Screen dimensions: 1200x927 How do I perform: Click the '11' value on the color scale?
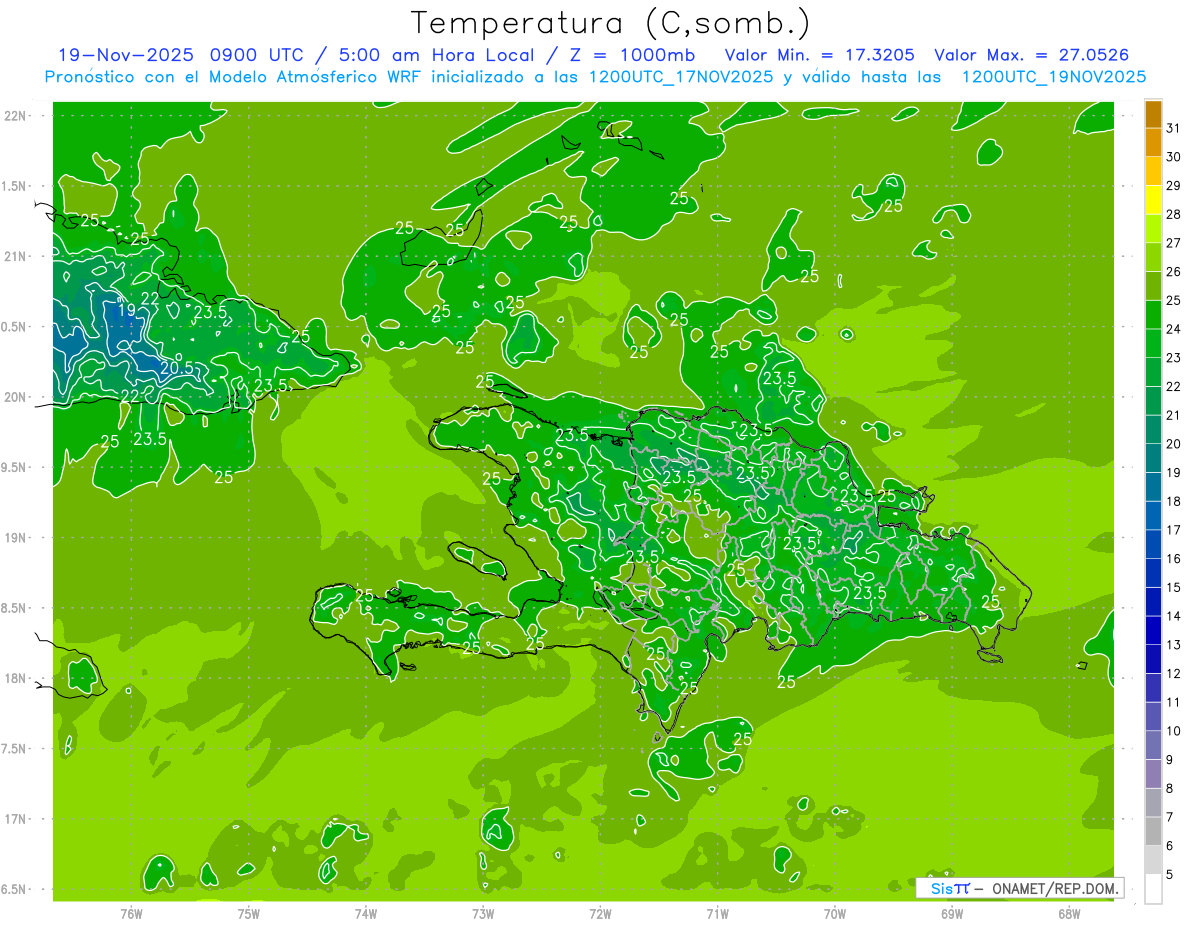(1174, 702)
